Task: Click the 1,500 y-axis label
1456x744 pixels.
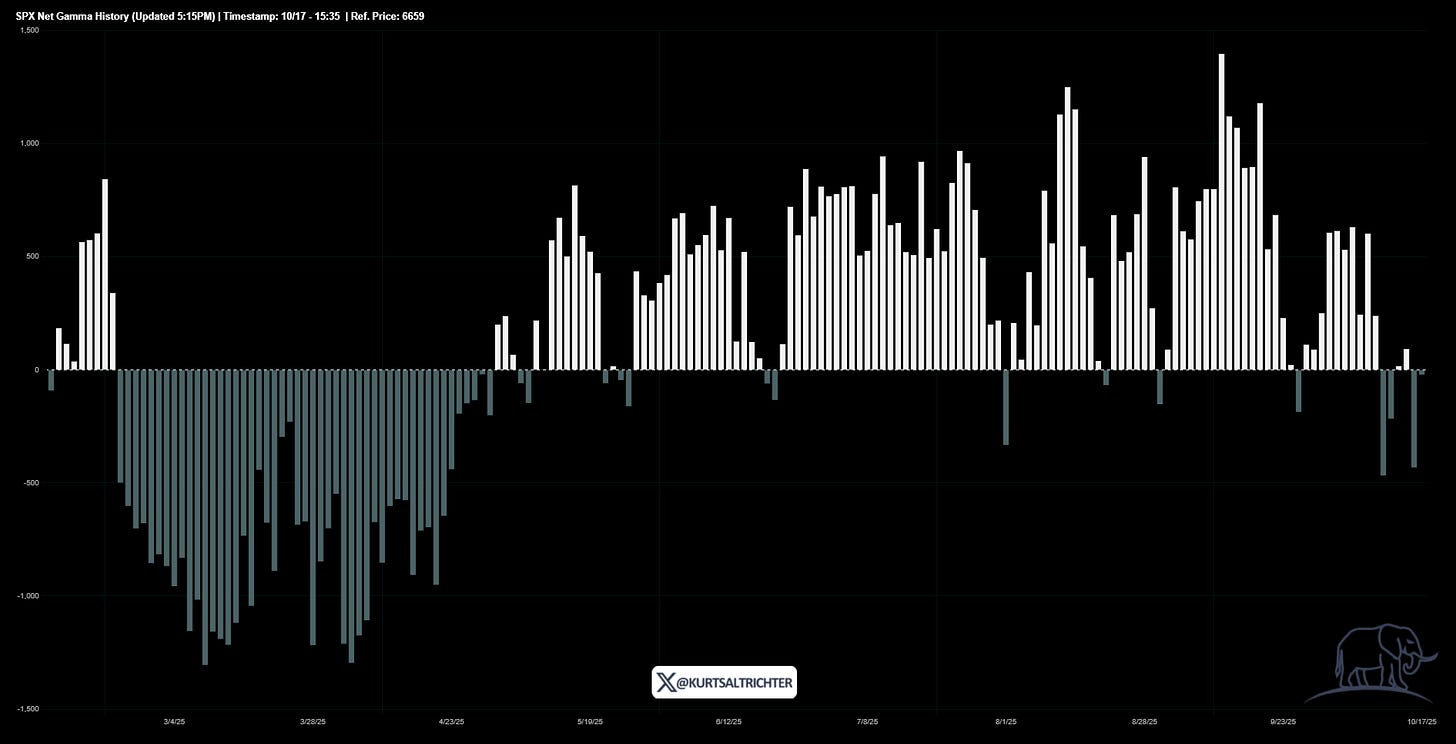Action: (x=29, y=31)
